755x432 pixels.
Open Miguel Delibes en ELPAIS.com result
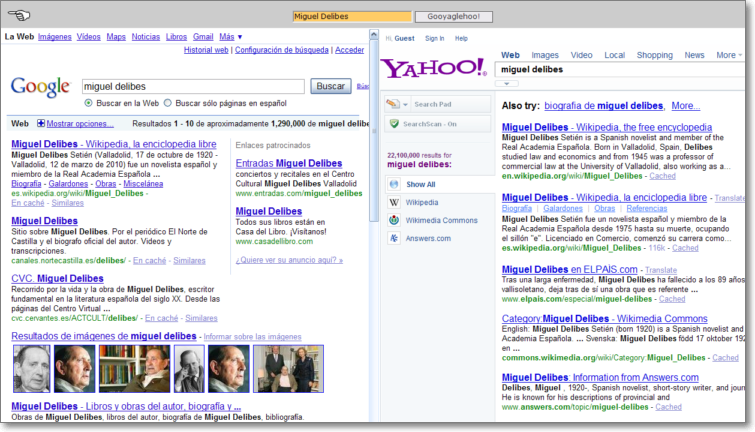[570, 269]
